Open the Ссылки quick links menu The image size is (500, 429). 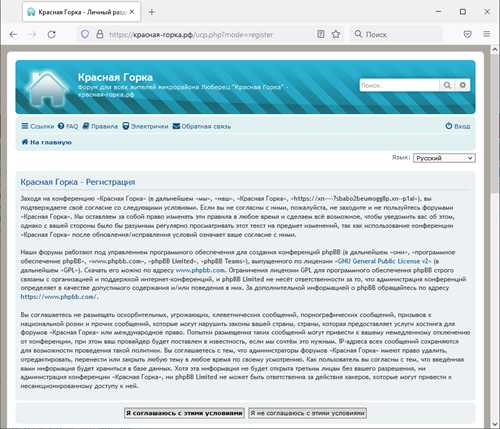38,126
